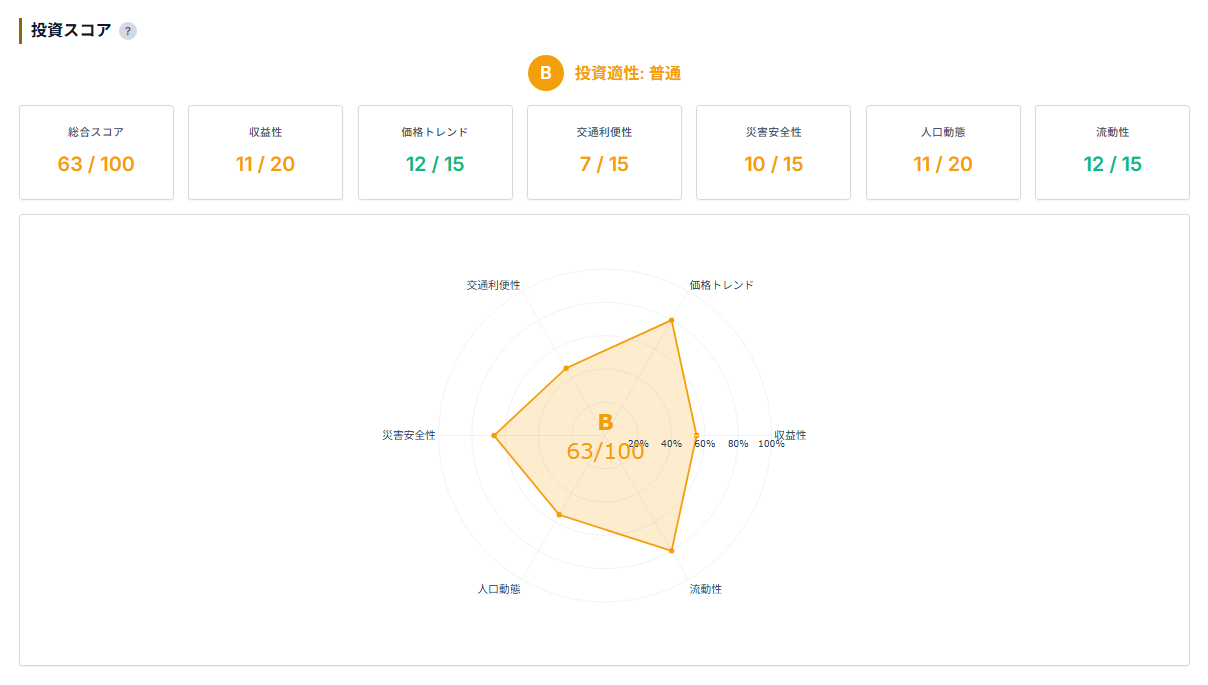Select the 収益性 11 / 20 score card
The image size is (1208, 685).
tap(265, 152)
